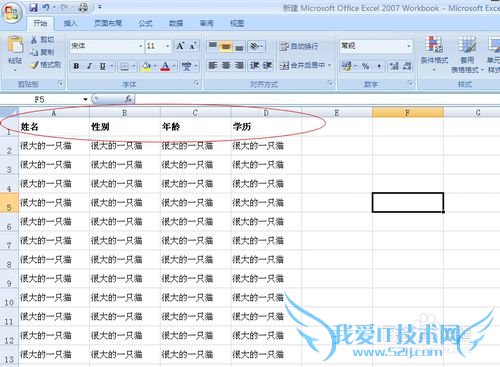The width and height of the screenshot is (500, 367).
Task: Open 条件格式 conditional formatting
Action: [x=434, y=54]
